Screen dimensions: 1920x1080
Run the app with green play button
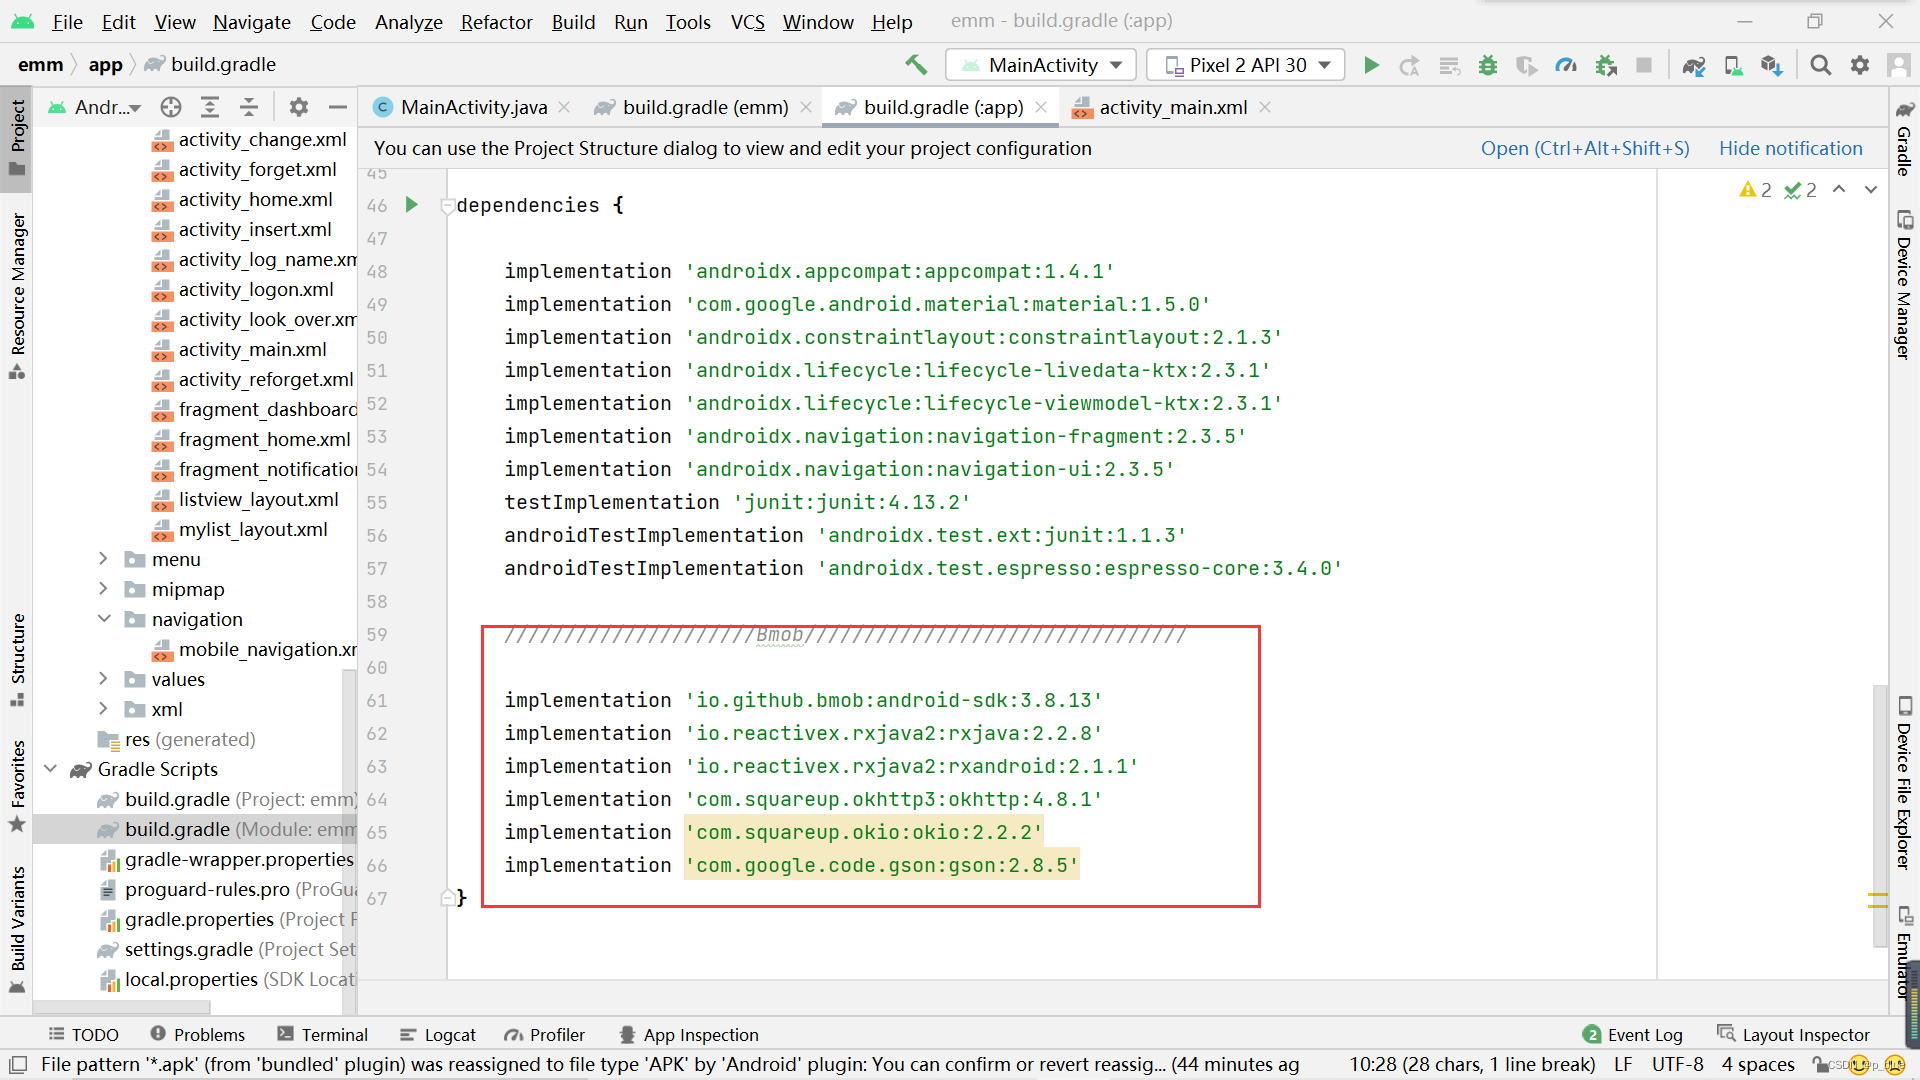tap(1371, 65)
